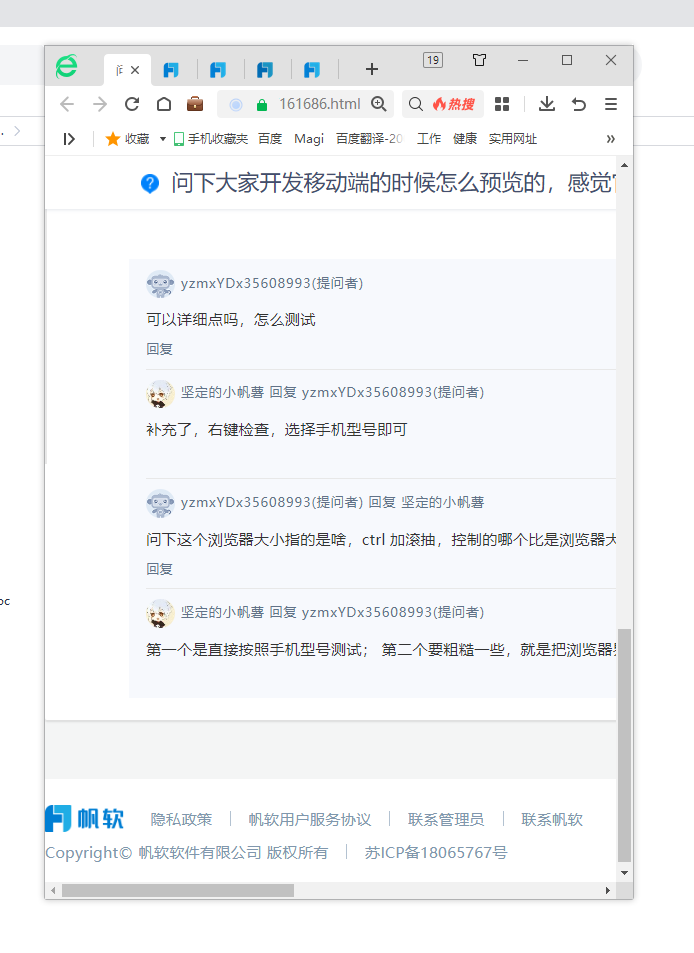694x953 pixels.
Task: Open the 手机收藏夹 bookmark
Action: point(211,139)
